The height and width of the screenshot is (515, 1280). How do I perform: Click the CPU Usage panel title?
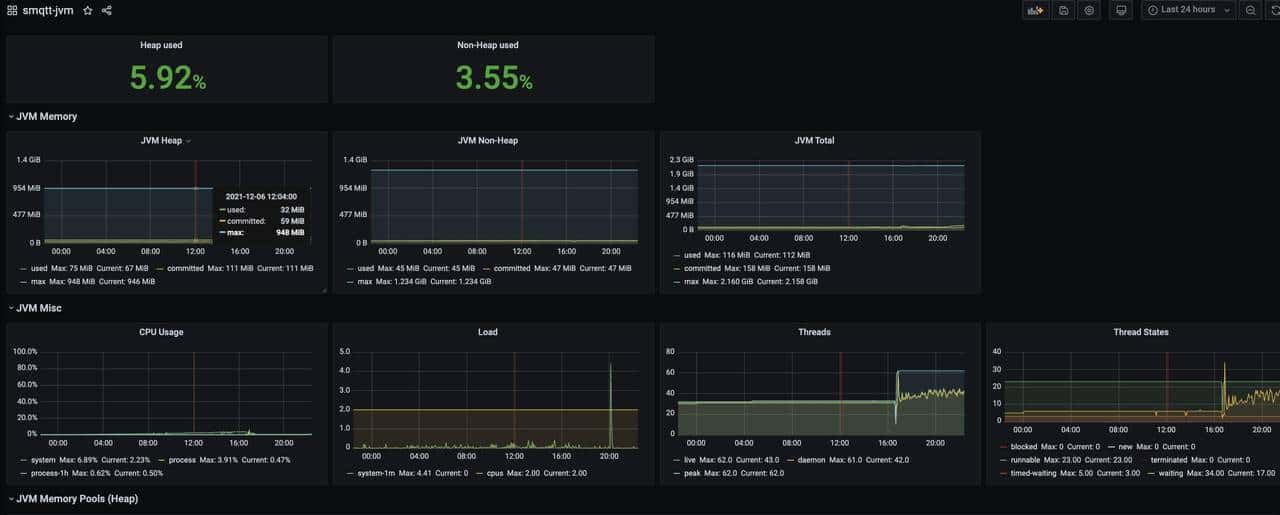[161, 332]
